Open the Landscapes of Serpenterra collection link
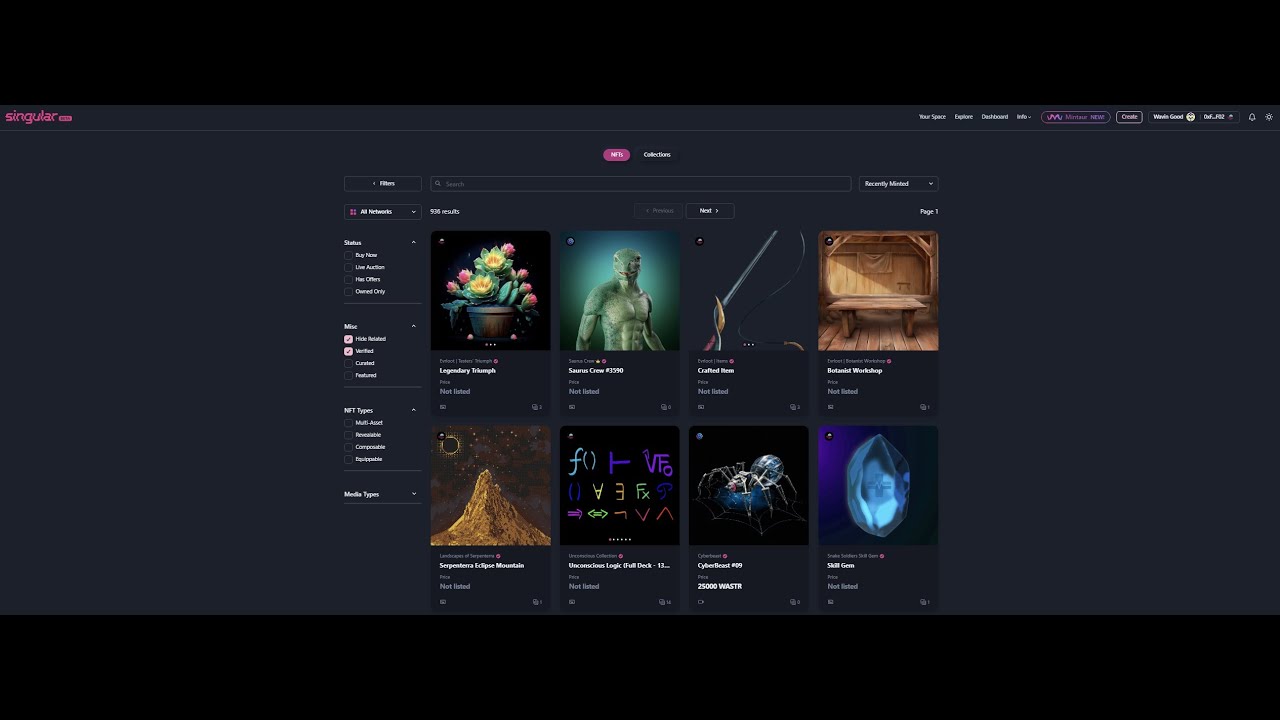This screenshot has height=720, width=1280. pos(467,556)
